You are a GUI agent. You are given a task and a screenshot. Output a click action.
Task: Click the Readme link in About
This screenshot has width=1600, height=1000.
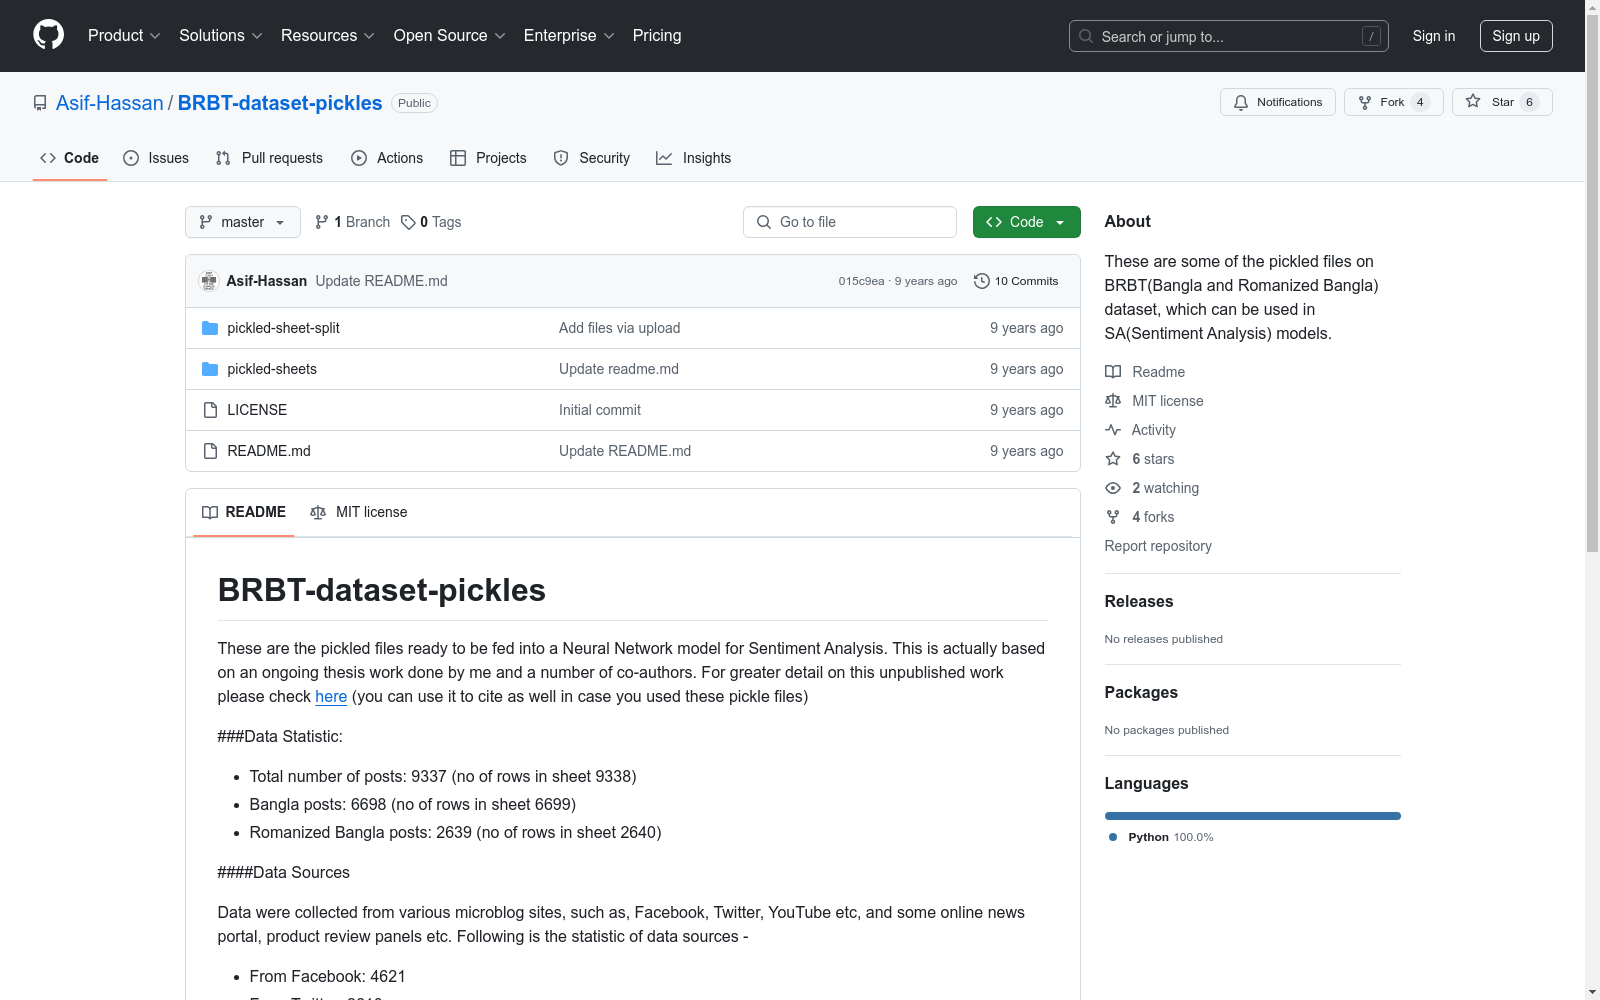1145,372
